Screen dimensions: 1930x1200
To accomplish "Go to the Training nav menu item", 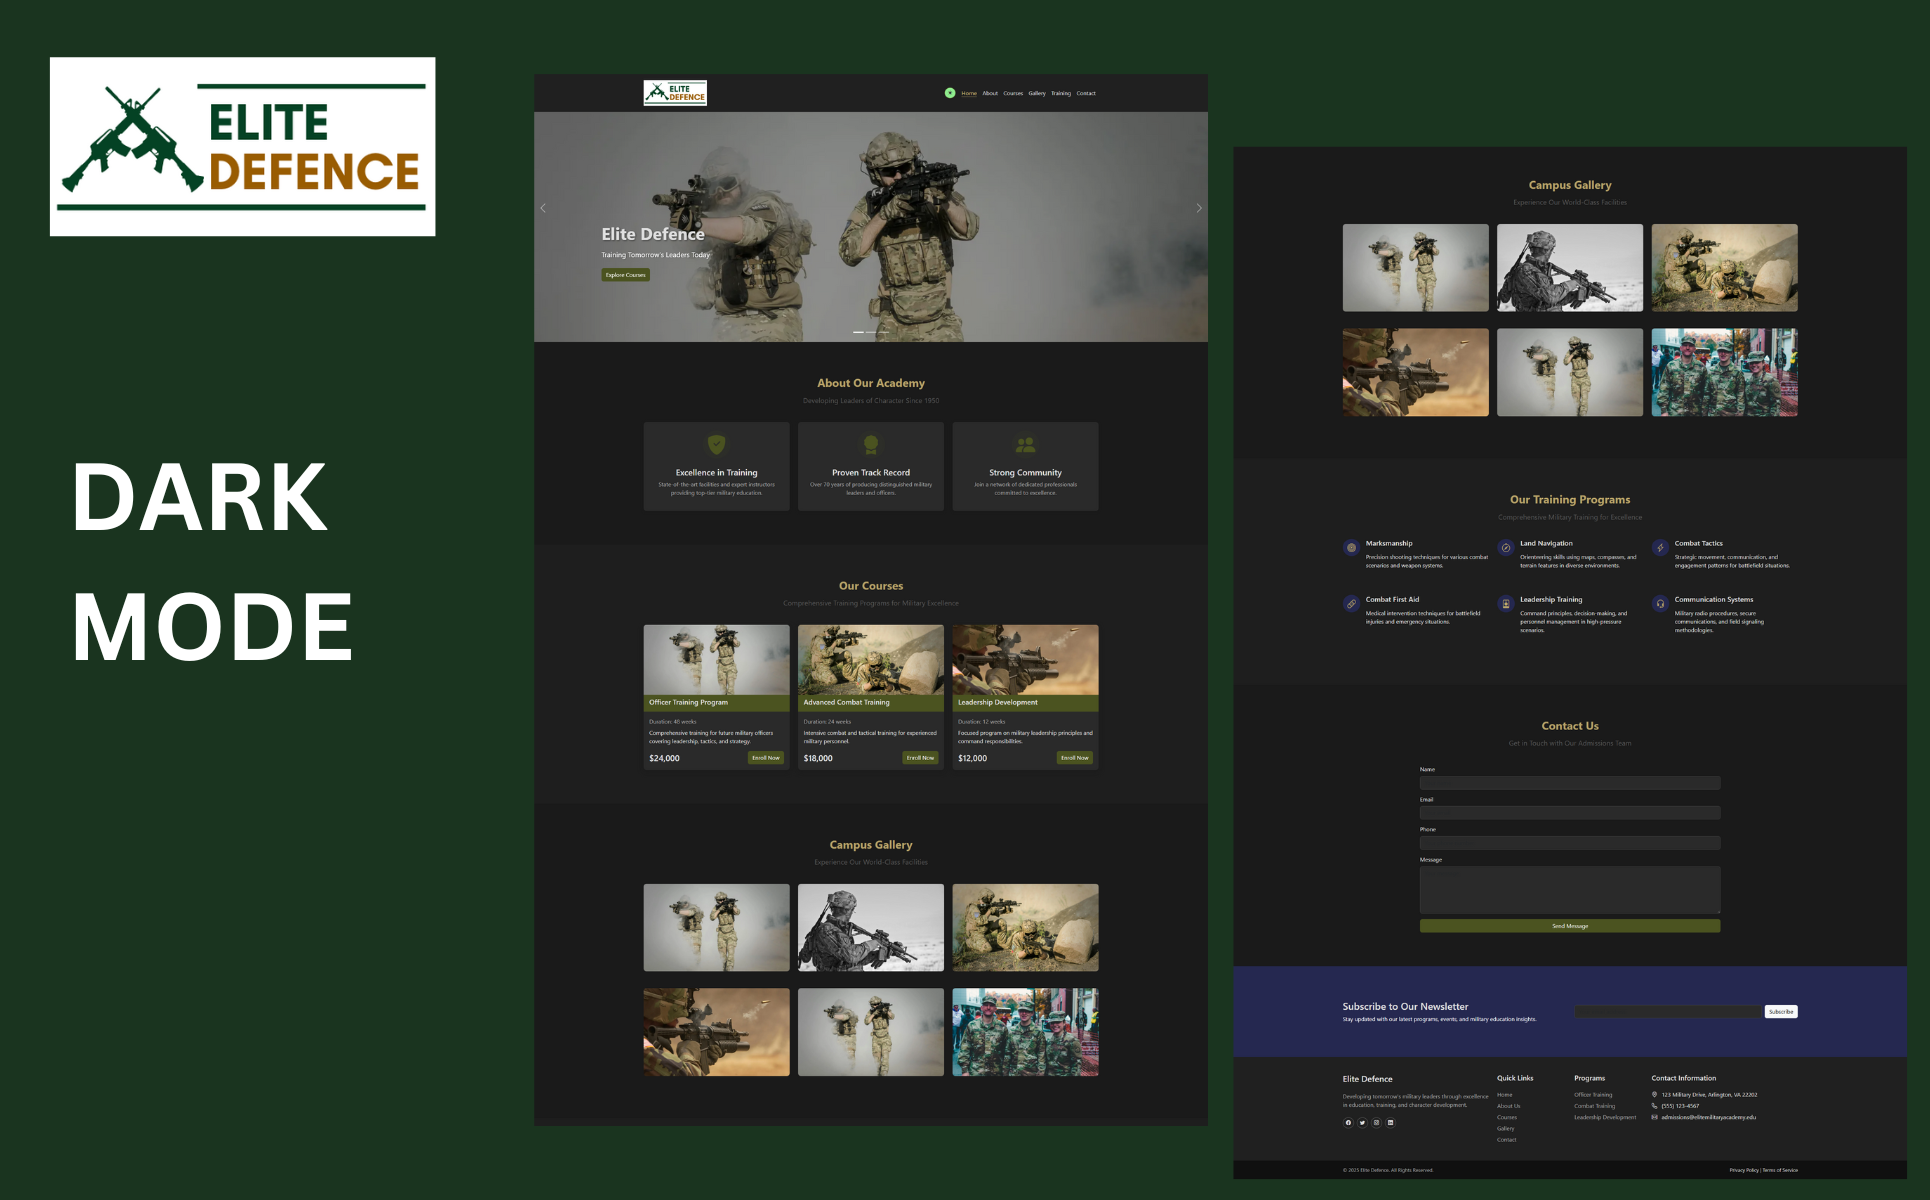I will pyautogui.click(x=1060, y=93).
